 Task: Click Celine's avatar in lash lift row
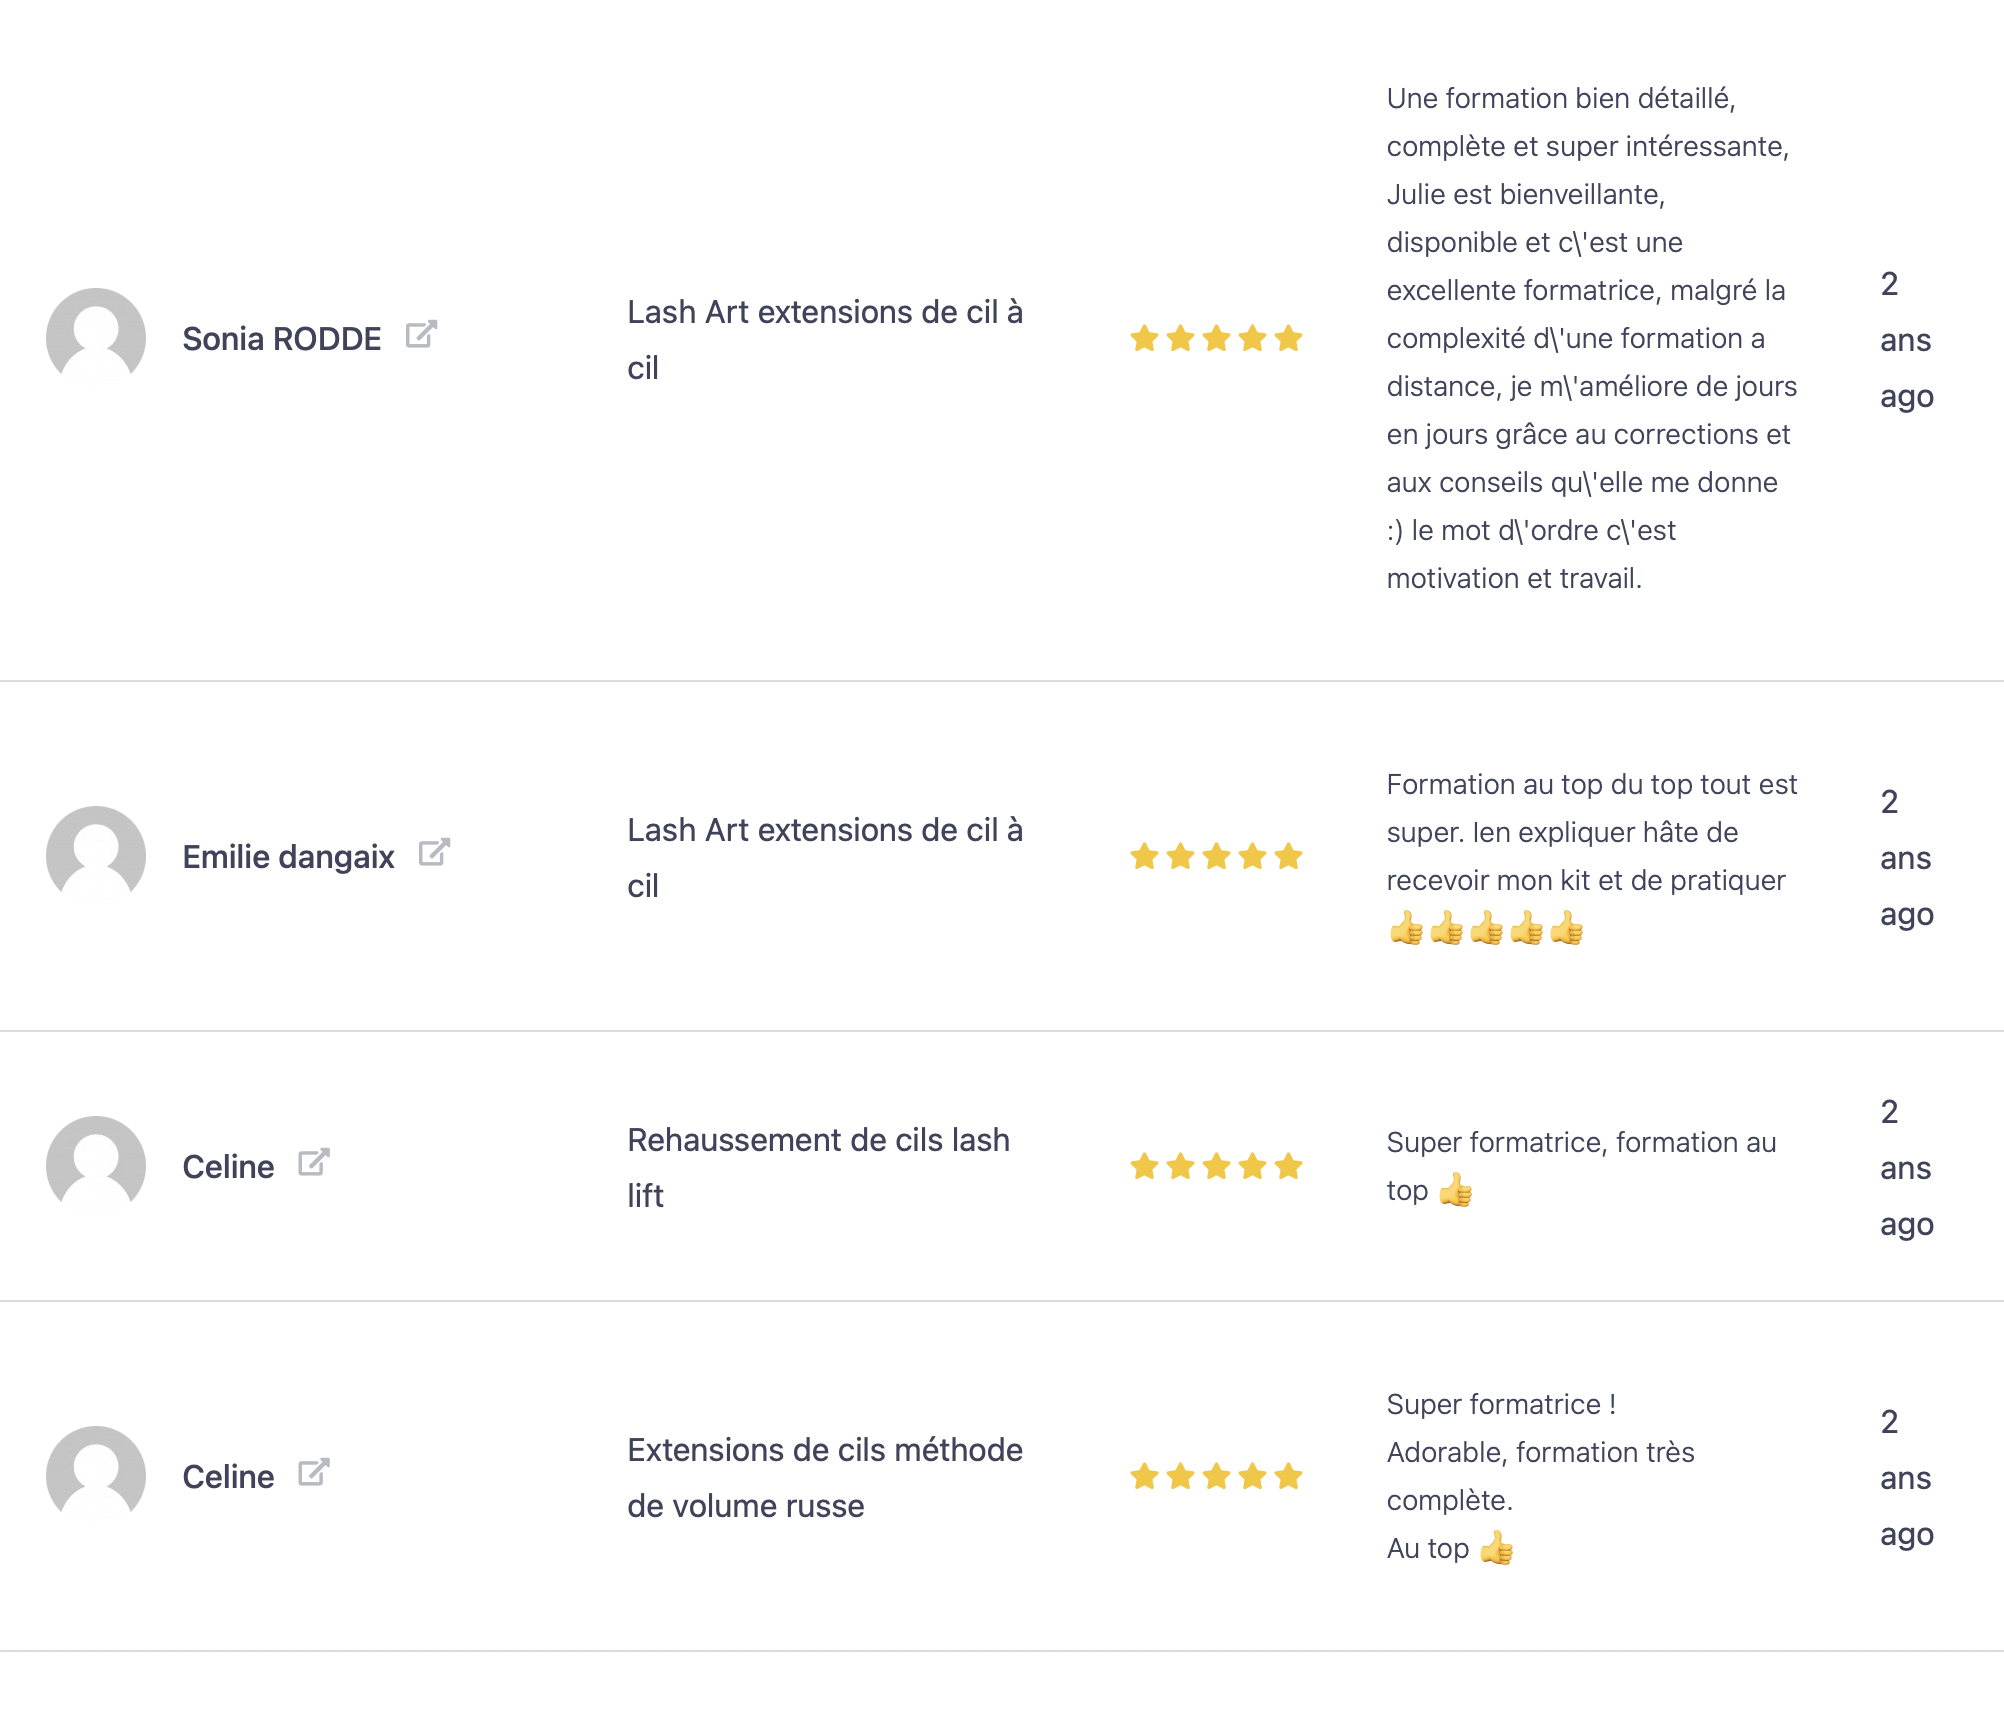tap(96, 1165)
